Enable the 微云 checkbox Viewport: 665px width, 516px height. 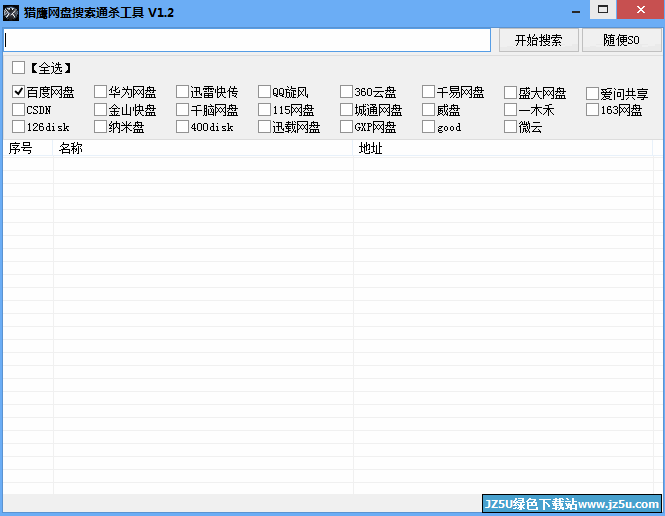(511, 126)
